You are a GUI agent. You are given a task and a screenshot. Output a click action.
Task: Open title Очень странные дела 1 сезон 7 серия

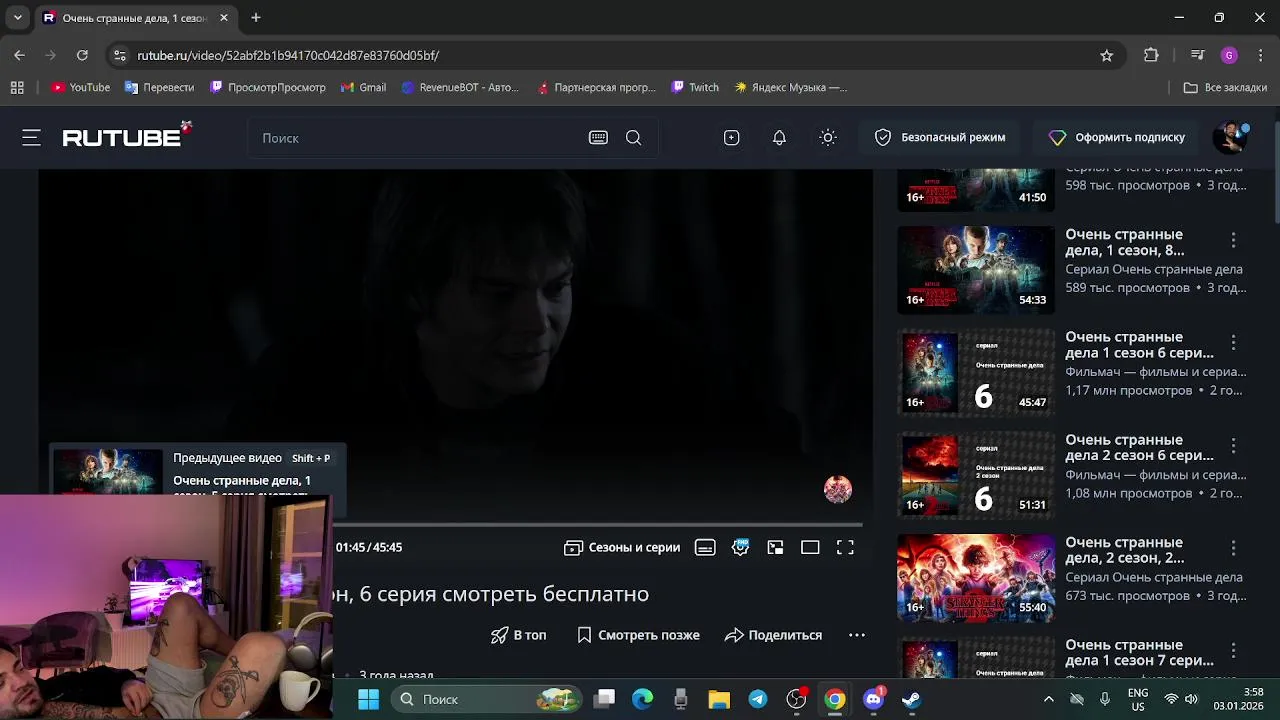[1139, 653]
